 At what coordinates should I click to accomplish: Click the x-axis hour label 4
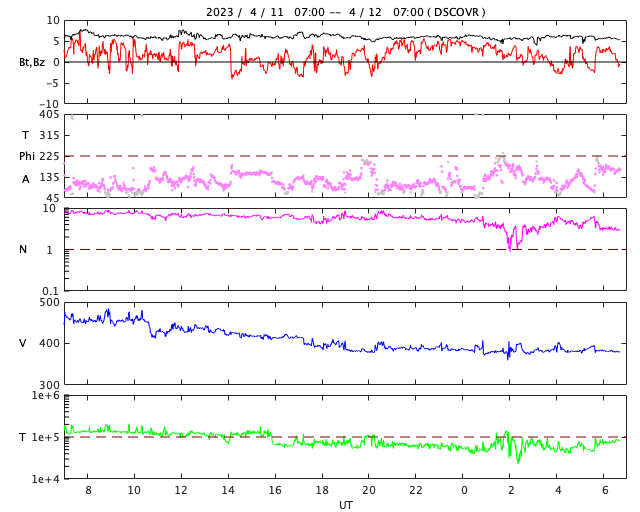click(x=558, y=490)
